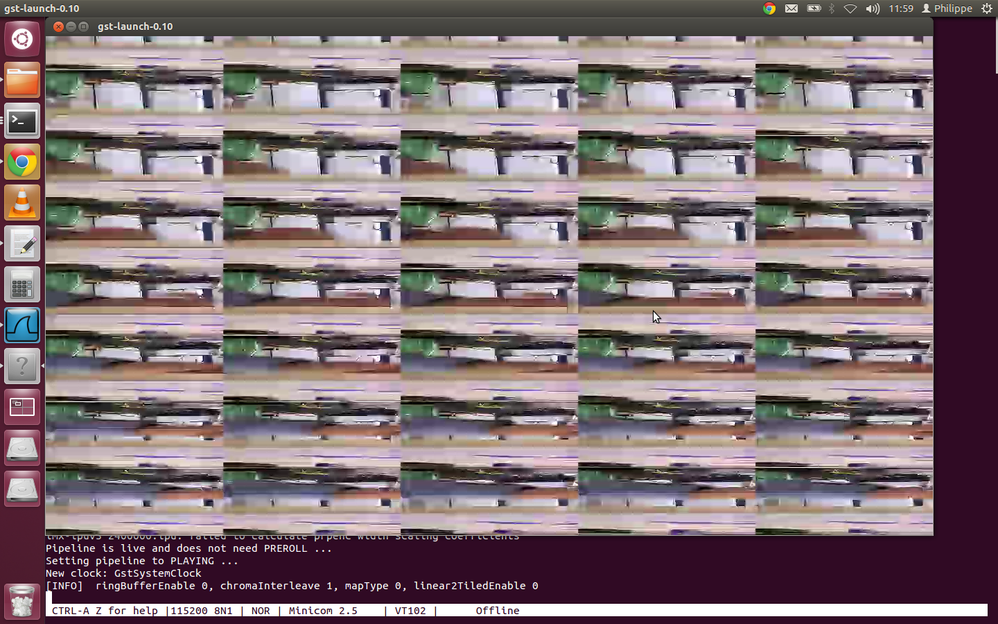Click the 'VT102' status entry
The image size is (998, 624).
point(410,611)
